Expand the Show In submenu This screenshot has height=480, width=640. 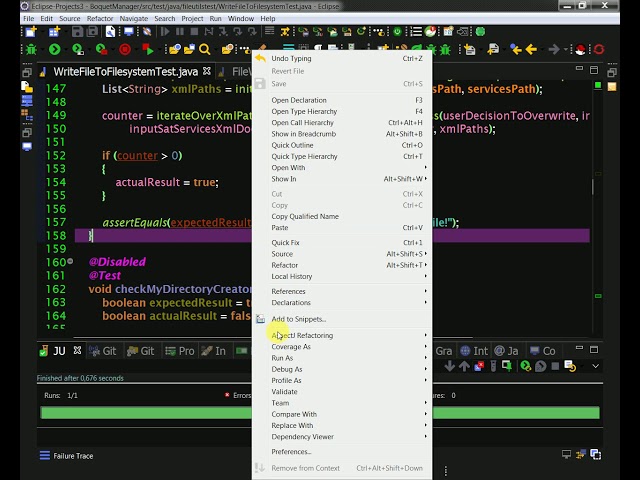342,179
